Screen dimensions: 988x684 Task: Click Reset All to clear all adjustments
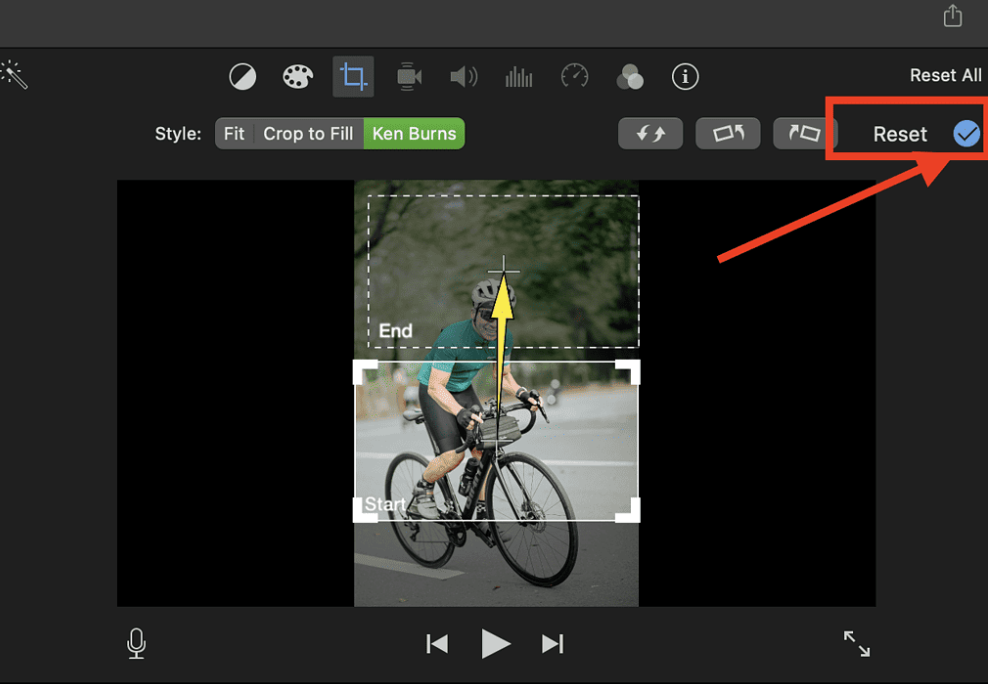(947, 73)
